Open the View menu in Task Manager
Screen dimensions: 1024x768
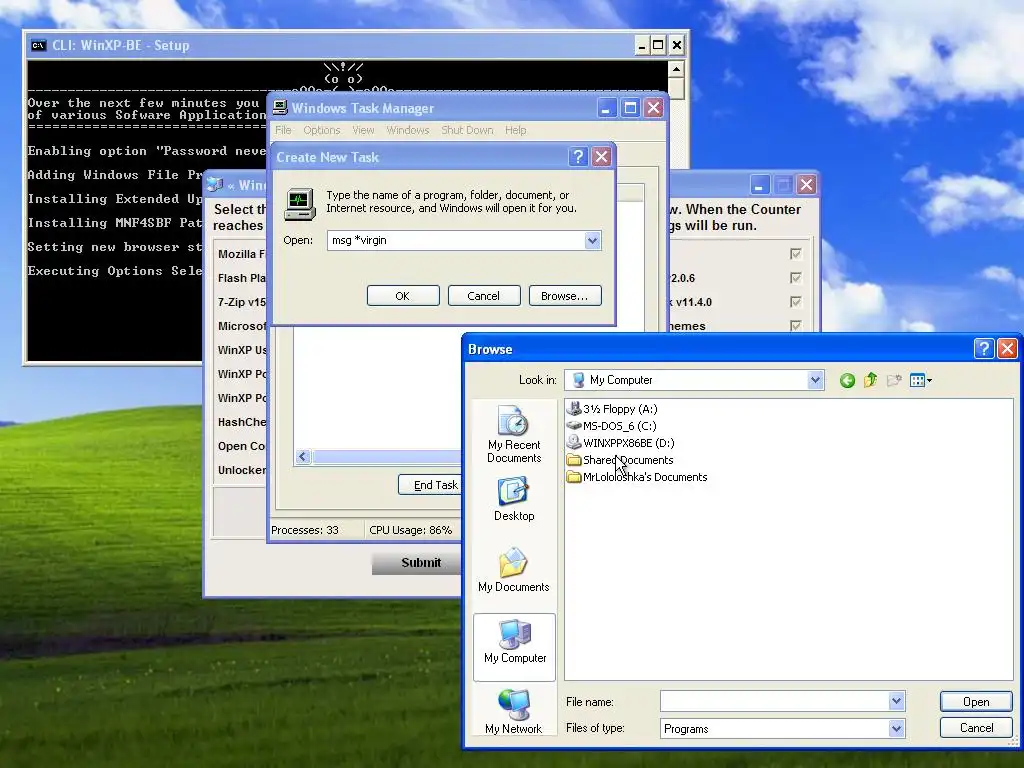363,130
